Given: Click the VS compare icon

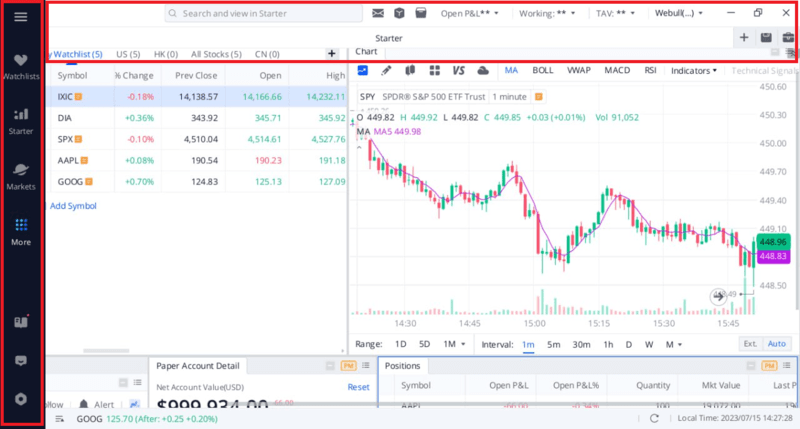Looking at the screenshot, I should point(458,70).
